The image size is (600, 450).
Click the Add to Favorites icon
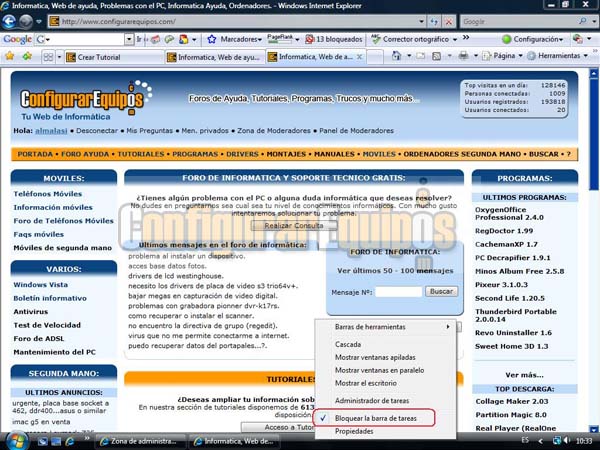coord(27,57)
